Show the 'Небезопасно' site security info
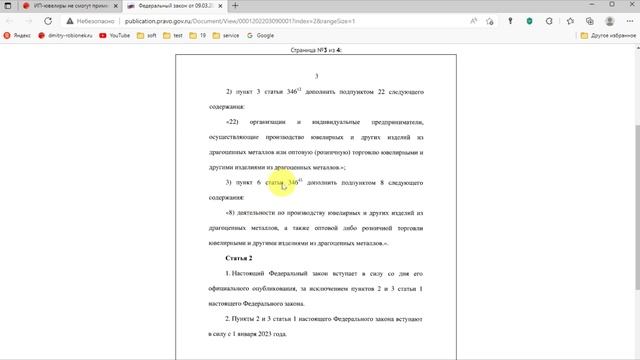This screenshot has height=360, width=640. (91, 21)
